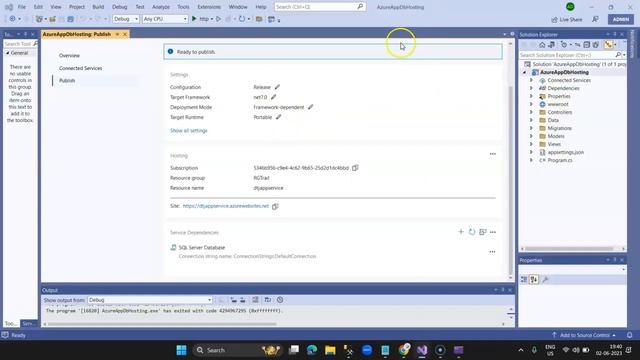The image size is (640, 360).
Task: Open the Debug menu
Action: tap(120, 7)
